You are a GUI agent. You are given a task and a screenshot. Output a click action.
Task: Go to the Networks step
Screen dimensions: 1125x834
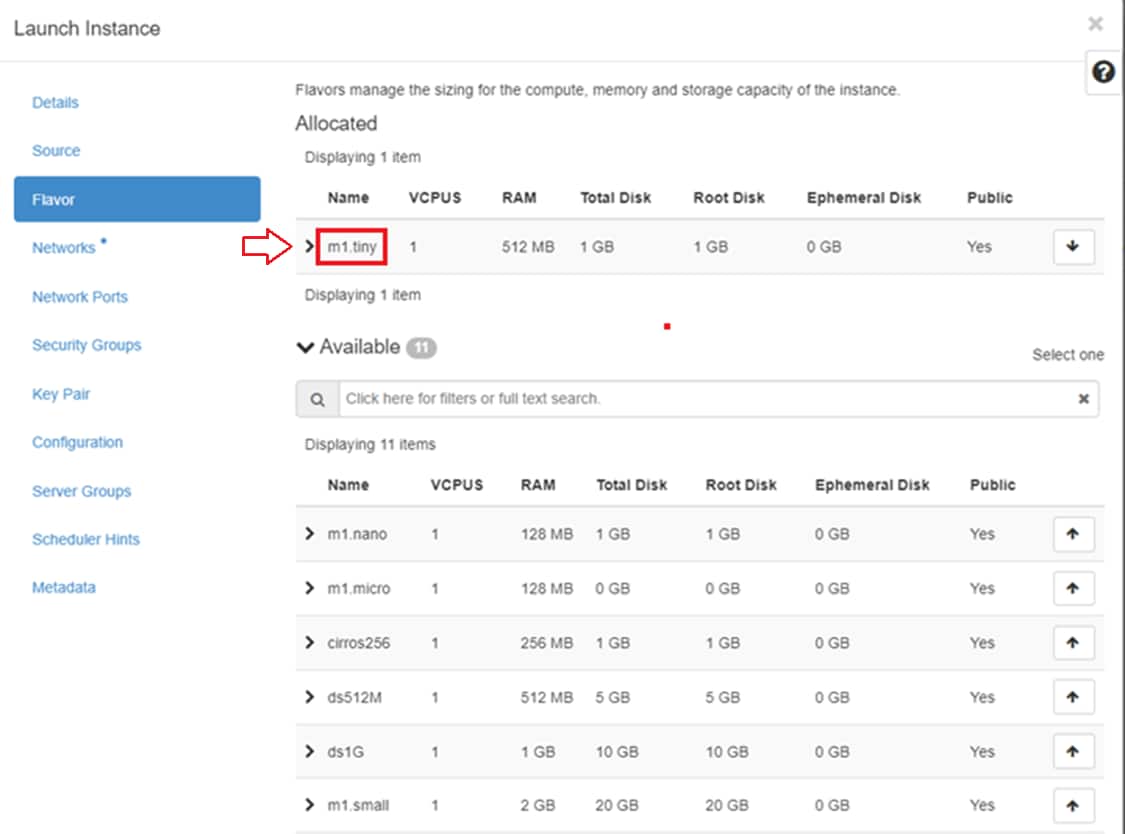tap(64, 248)
